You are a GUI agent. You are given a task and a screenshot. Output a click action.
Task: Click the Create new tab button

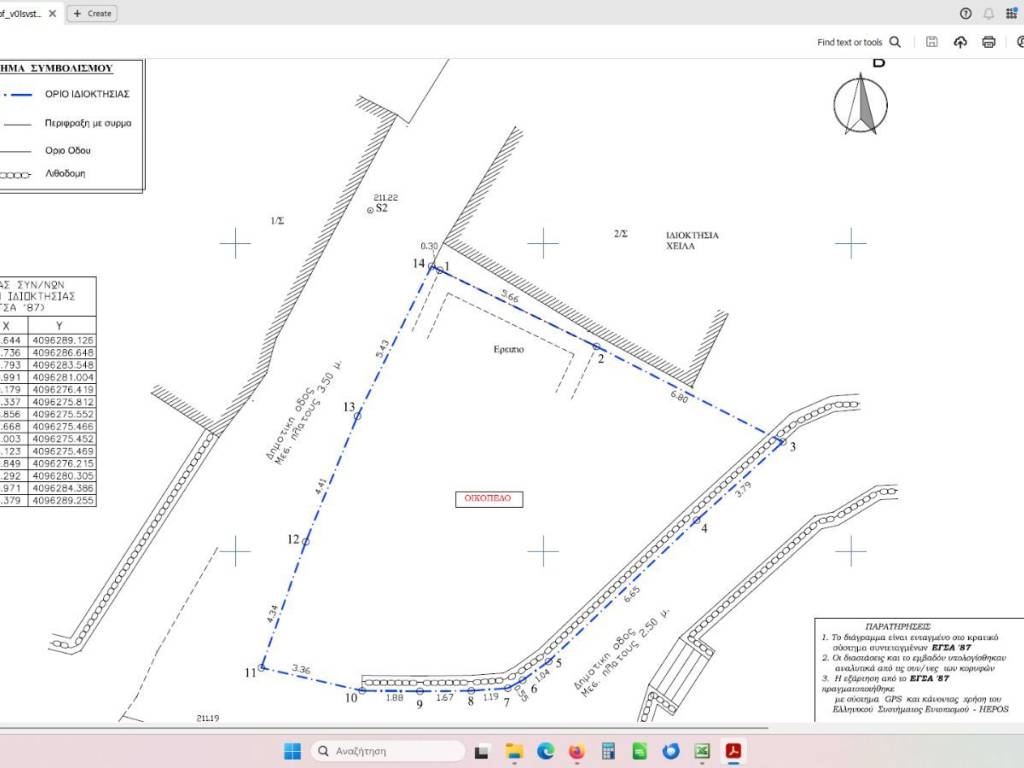point(92,13)
